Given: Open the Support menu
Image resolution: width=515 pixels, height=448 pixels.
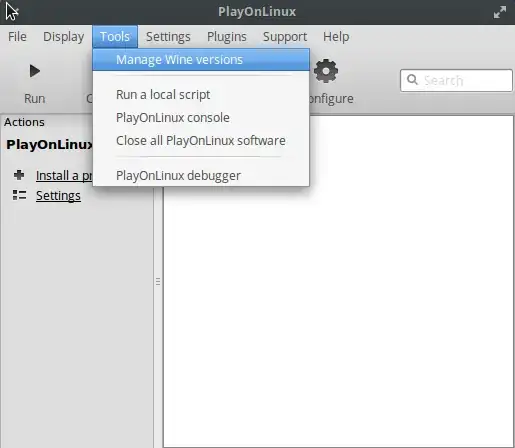Looking at the screenshot, I should [x=285, y=37].
